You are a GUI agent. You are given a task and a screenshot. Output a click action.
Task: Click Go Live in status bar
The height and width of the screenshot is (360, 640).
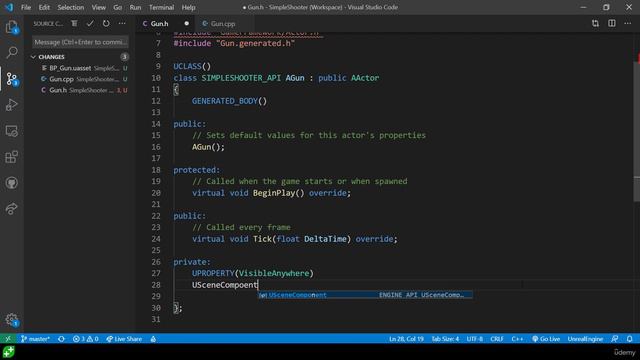[546, 339]
